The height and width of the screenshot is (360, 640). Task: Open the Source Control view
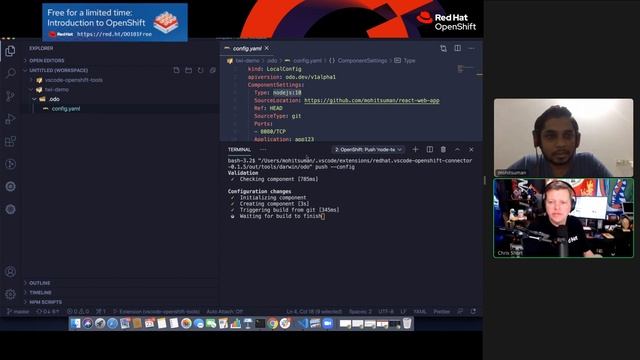(10, 96)
